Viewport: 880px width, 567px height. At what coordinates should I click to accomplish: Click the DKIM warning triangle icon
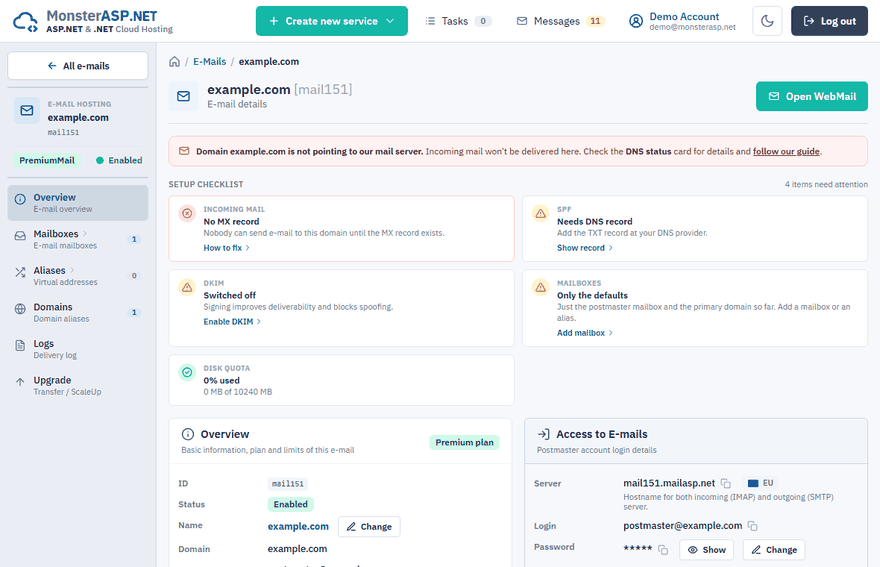(x=187, y=287)
